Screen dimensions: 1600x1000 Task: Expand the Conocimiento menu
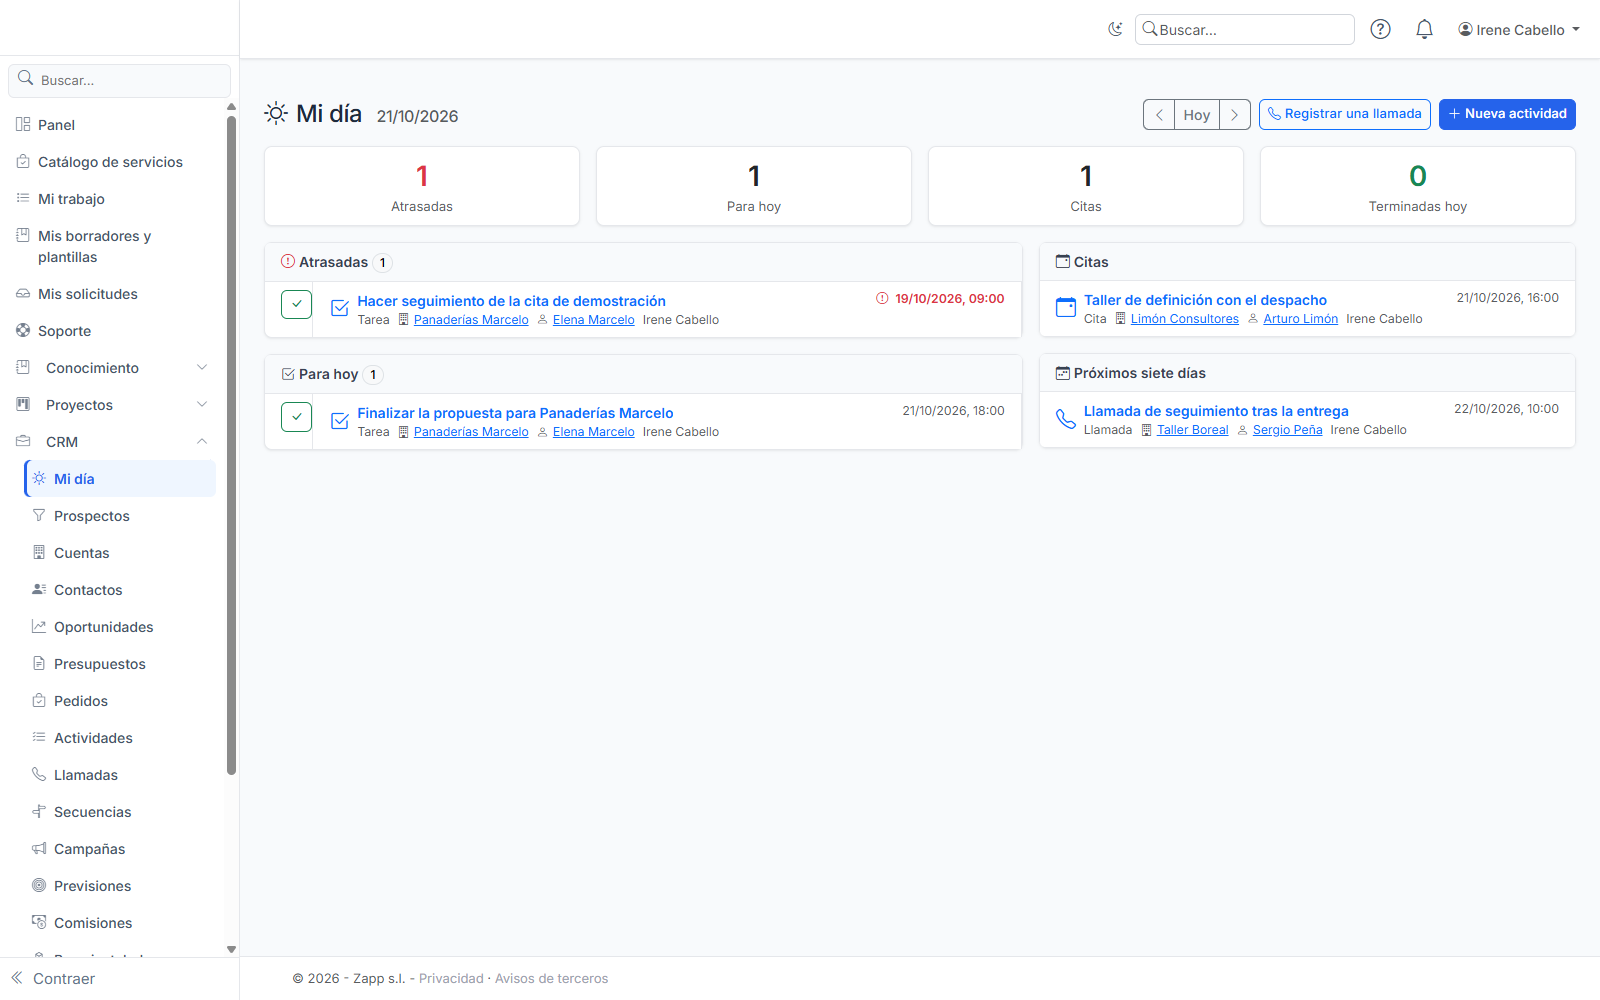[112, 368]
